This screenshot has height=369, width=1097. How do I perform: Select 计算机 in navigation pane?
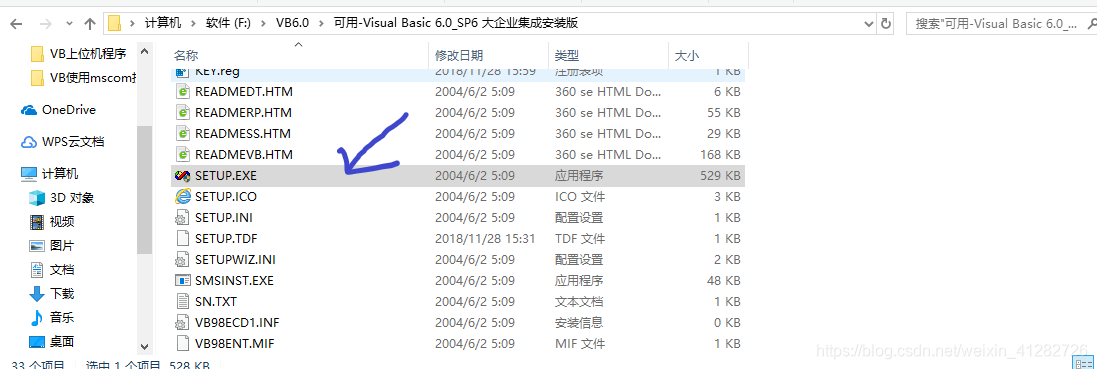(59, 173)
